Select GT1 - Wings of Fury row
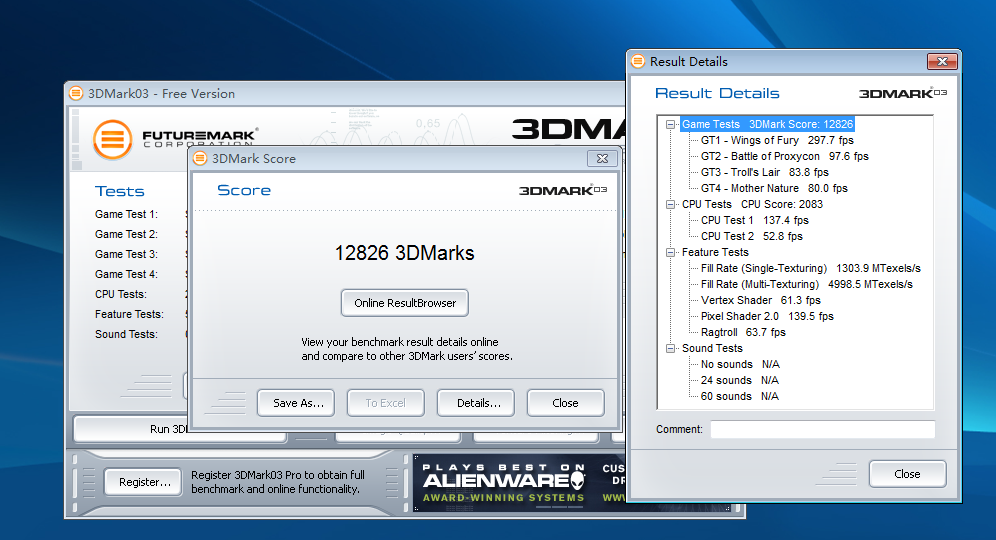Image resolution: width=996 pixels, height=540 pixels. point(777,140)
